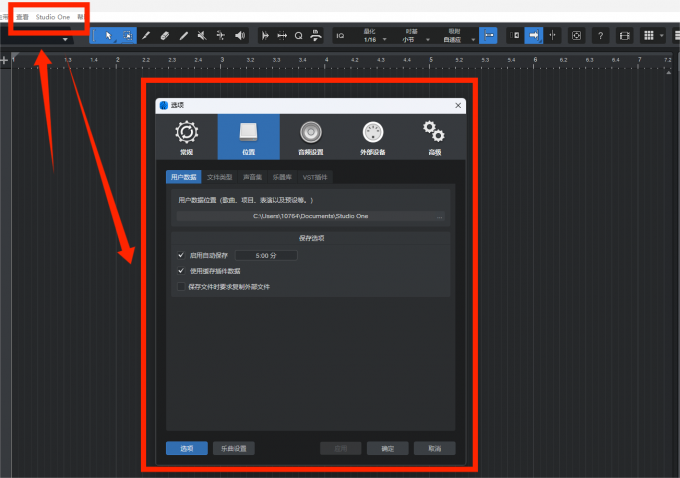Viewport: 680px width, 478px height.
Task: Open the 外部设备 external devices section
Action: [371, 138]
